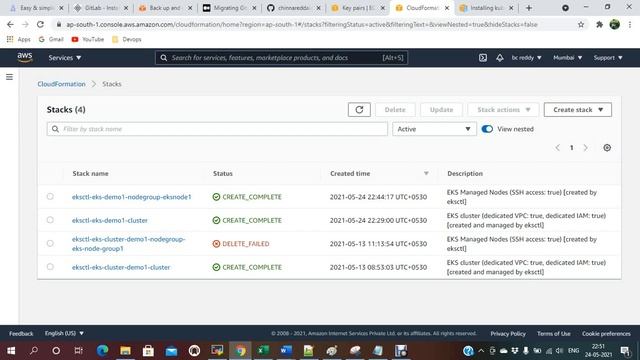
Task: Open Task View from taskbar
Action: [x=78, y=350]
